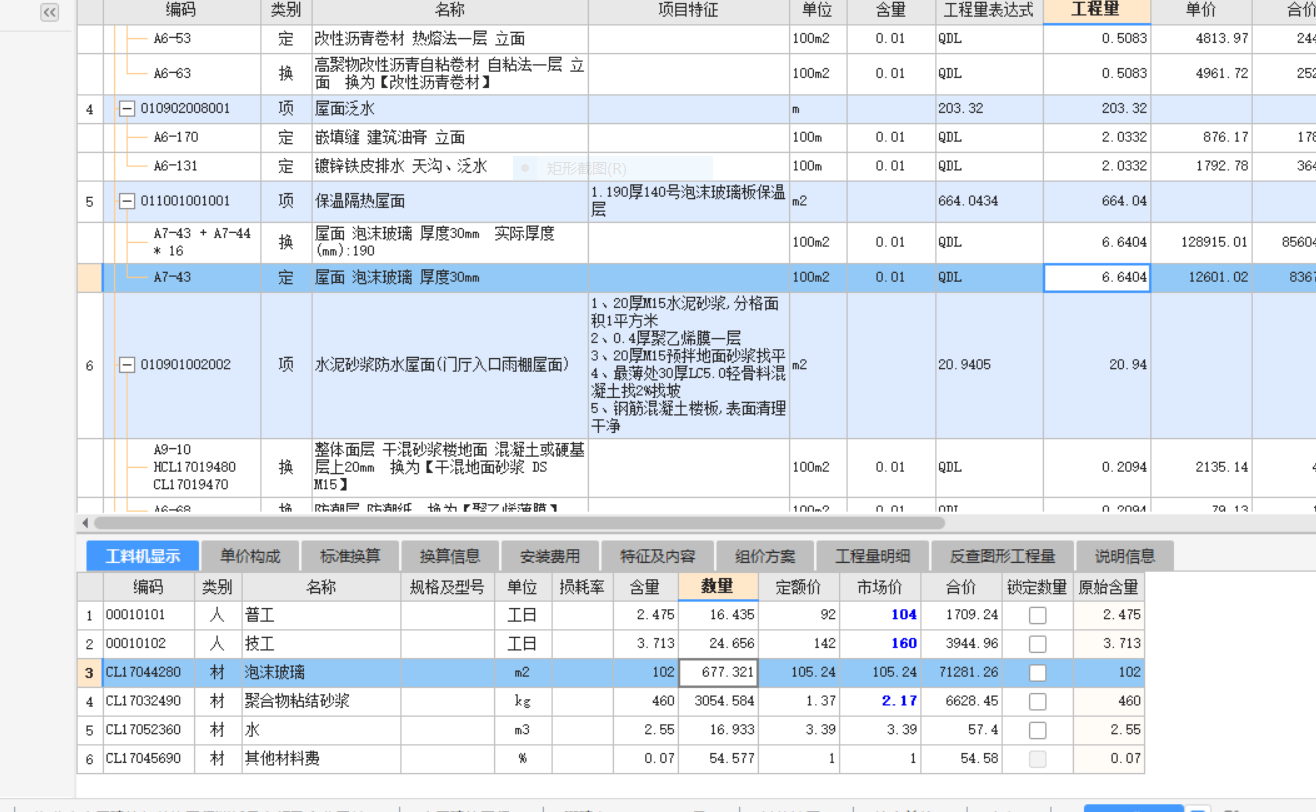Screen dimensions: 1316x812
Task: Collapse the left panel with the double-chevron button
Action: tap(49, 12)
